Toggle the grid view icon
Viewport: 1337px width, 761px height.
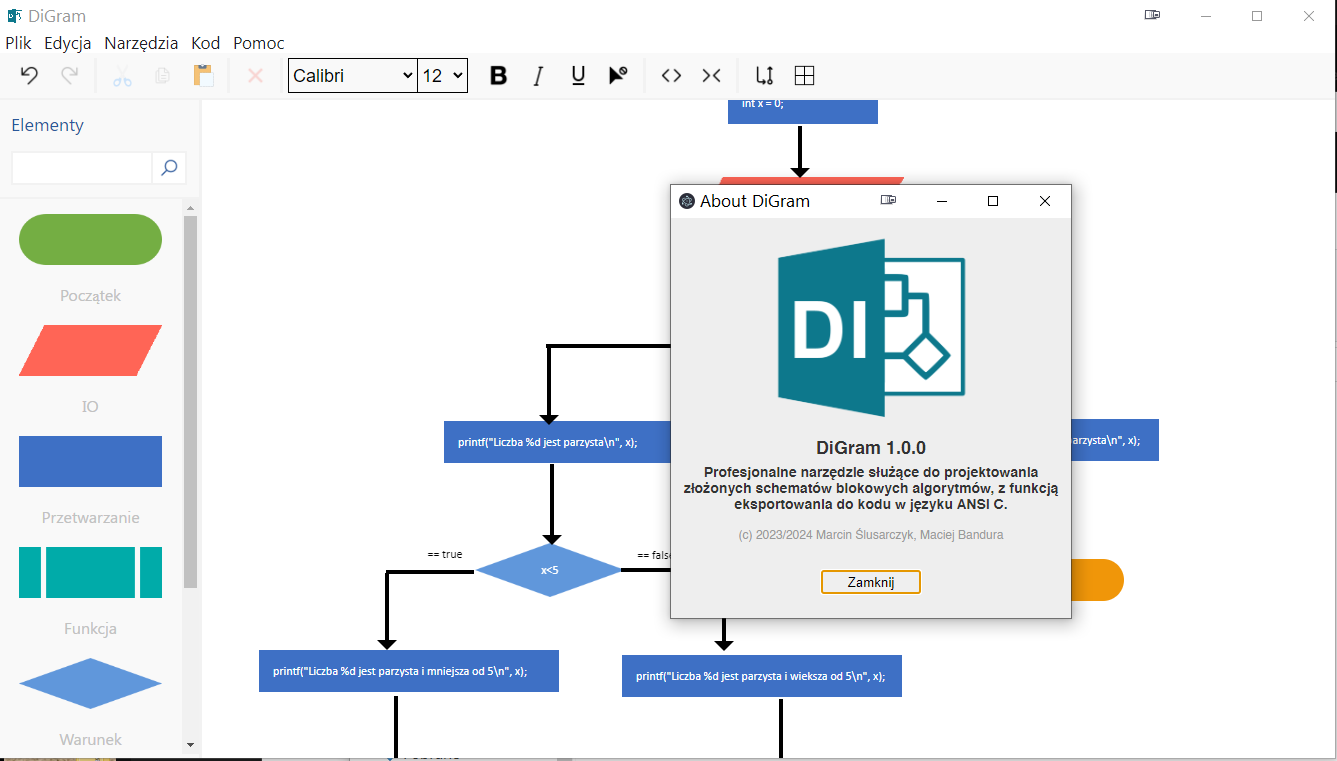coord(804,75)
